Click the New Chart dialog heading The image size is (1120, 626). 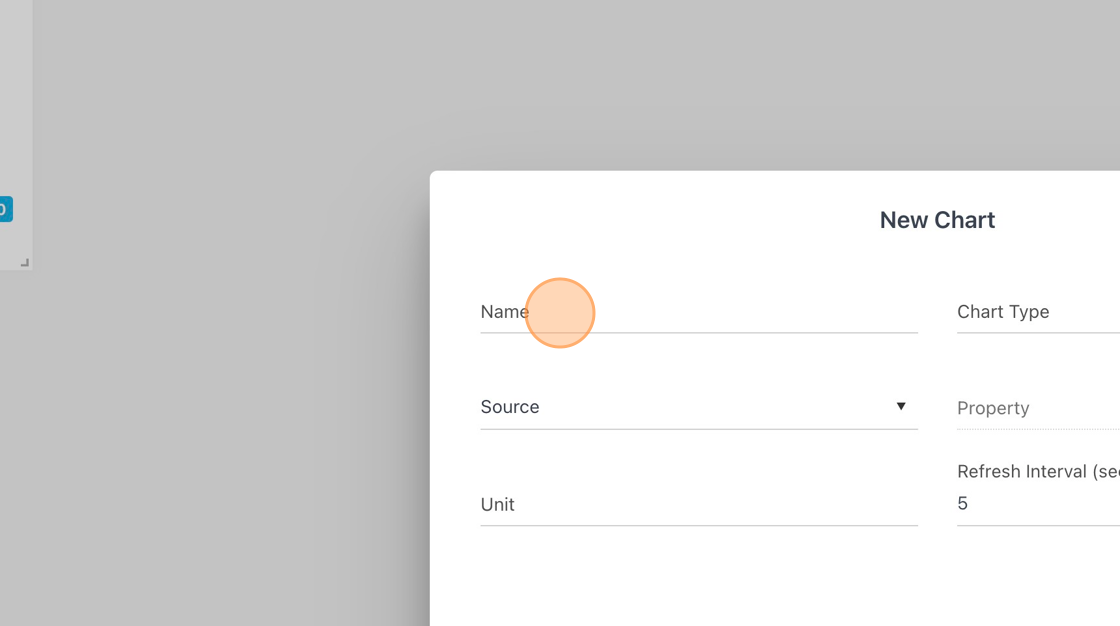[x=937, y=220]
